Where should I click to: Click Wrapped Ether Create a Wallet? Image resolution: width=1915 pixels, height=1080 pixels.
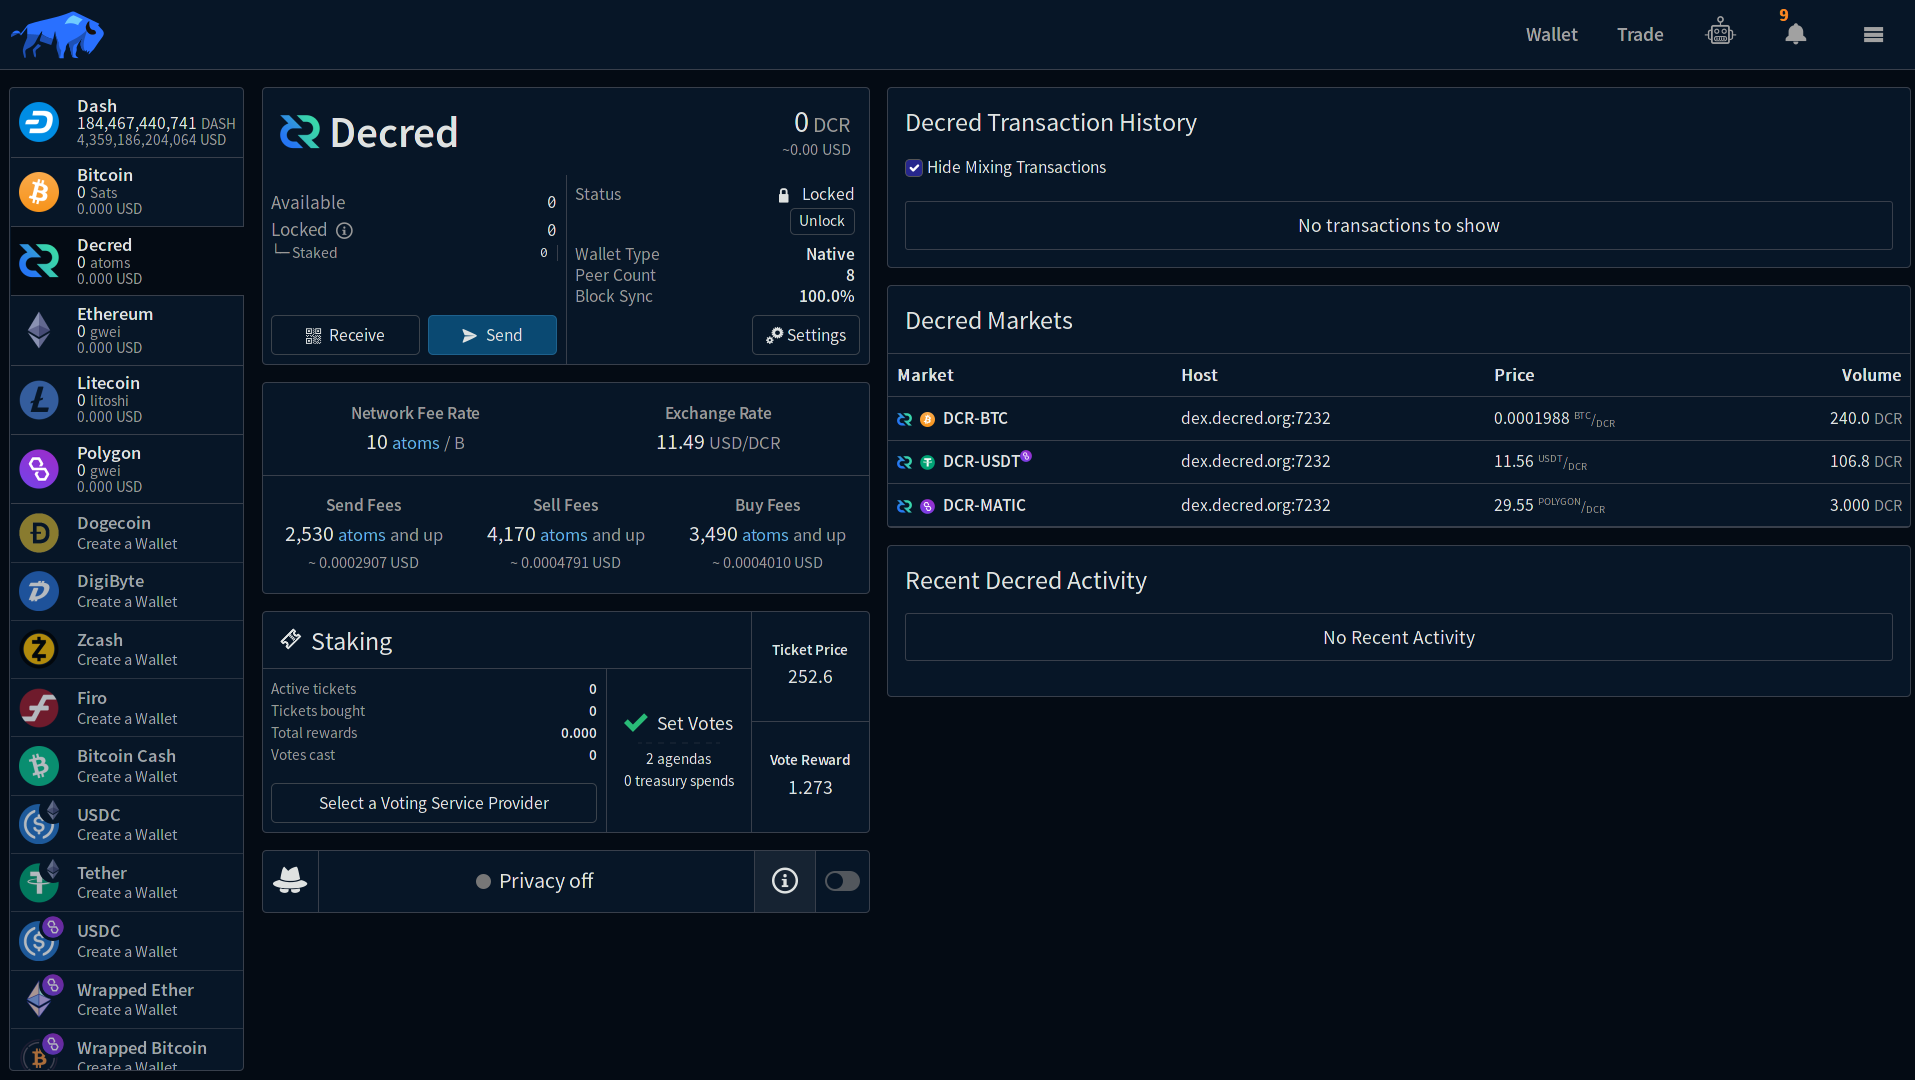point(127,1010)
